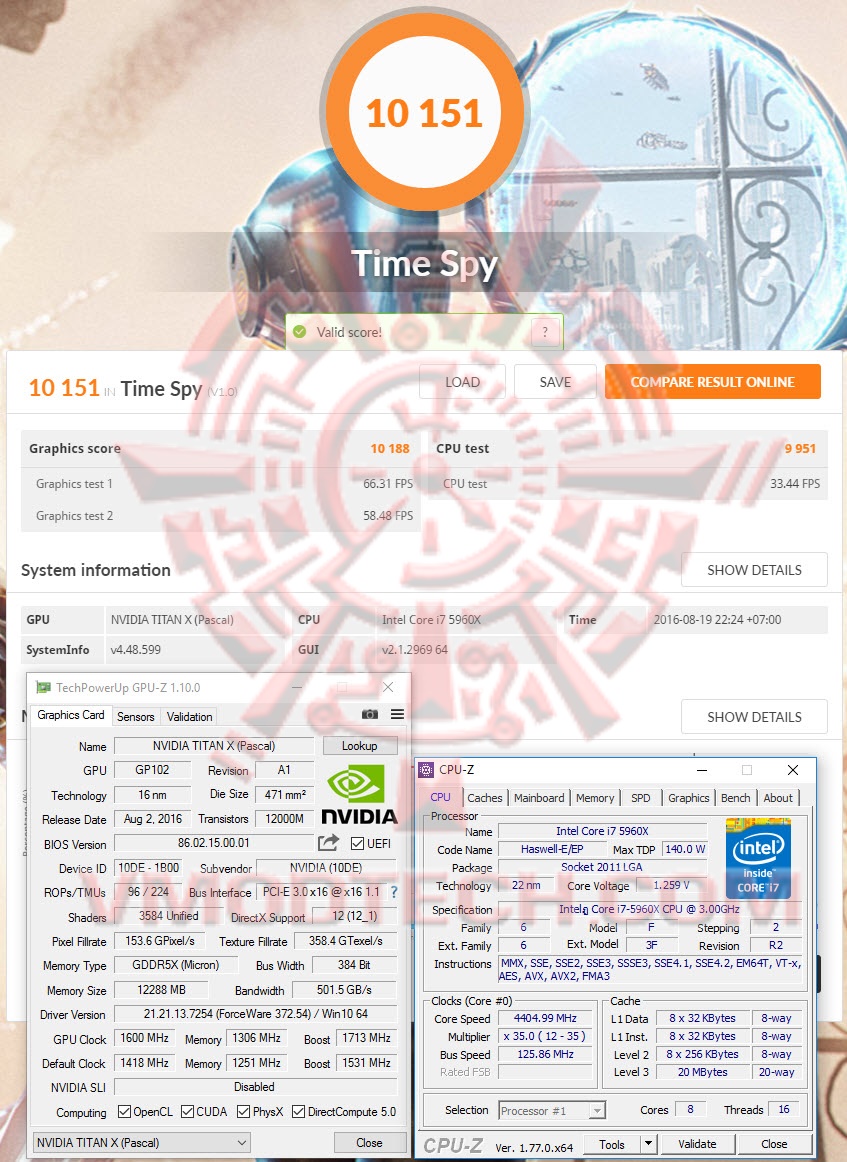Click the CPU test score 9 951

pyautogui.click(x=800, y=448)
